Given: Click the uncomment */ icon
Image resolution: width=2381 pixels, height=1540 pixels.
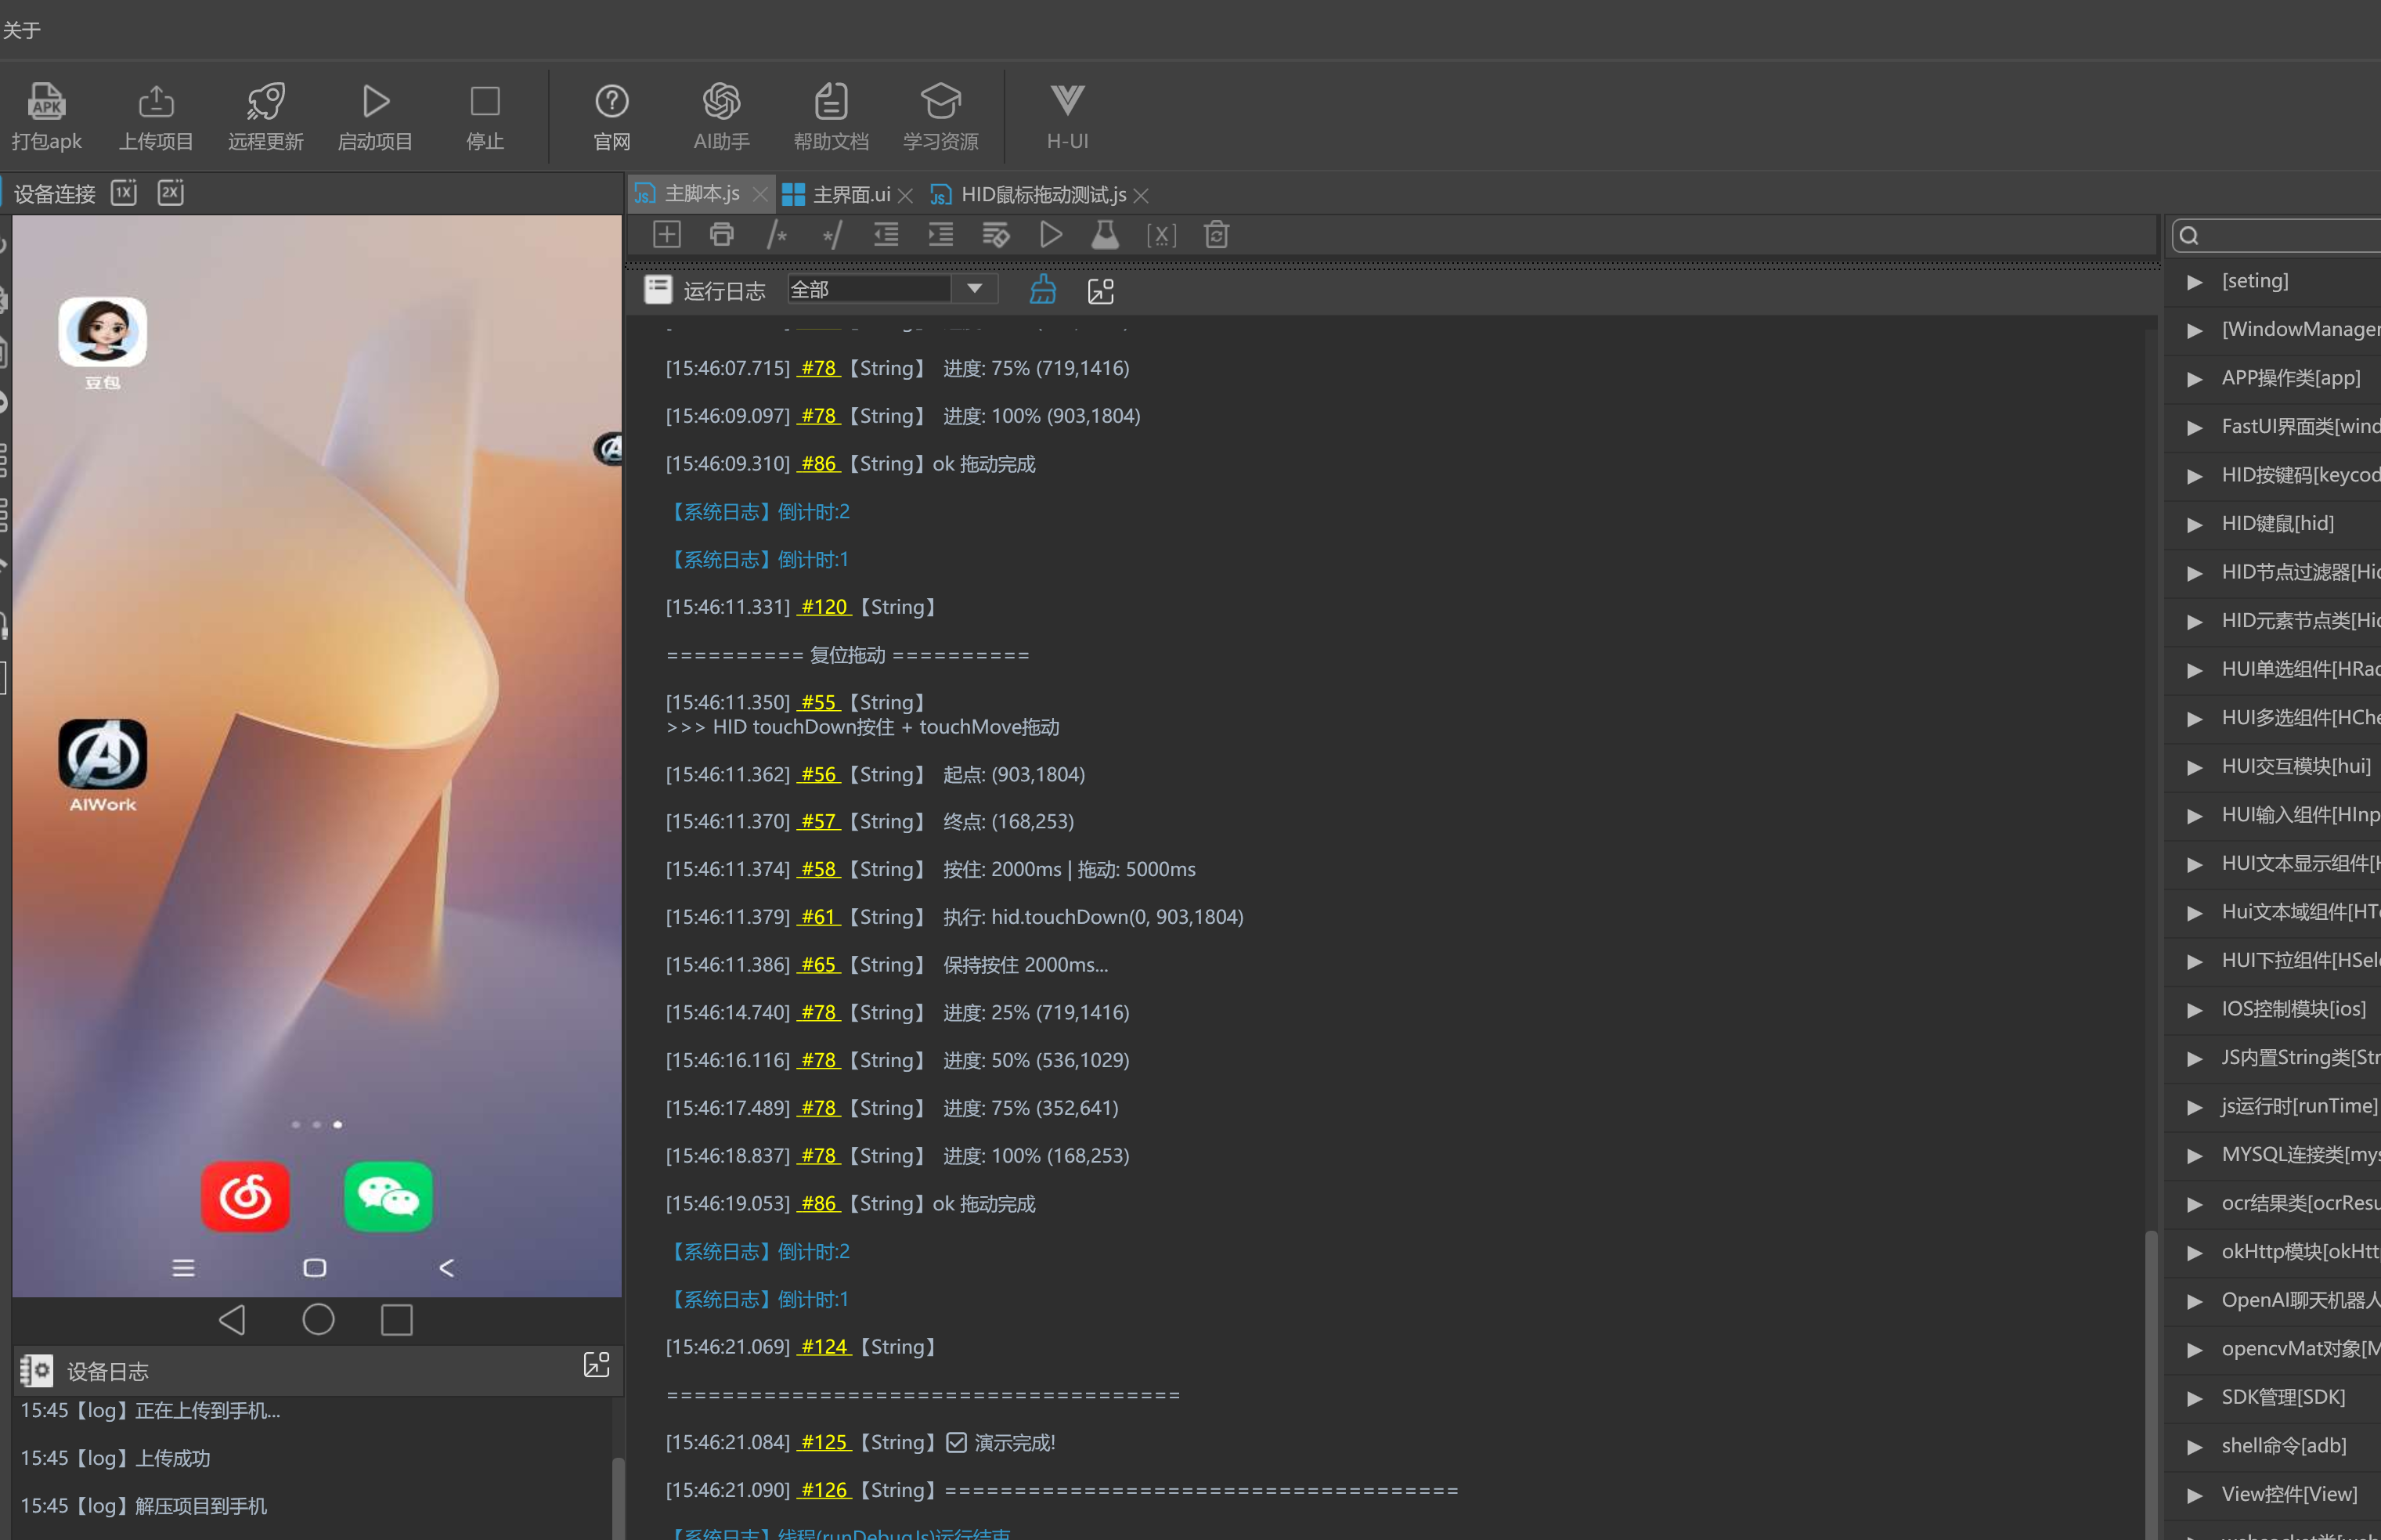Looking at the screenshot, I should click(x=831, y=235).
